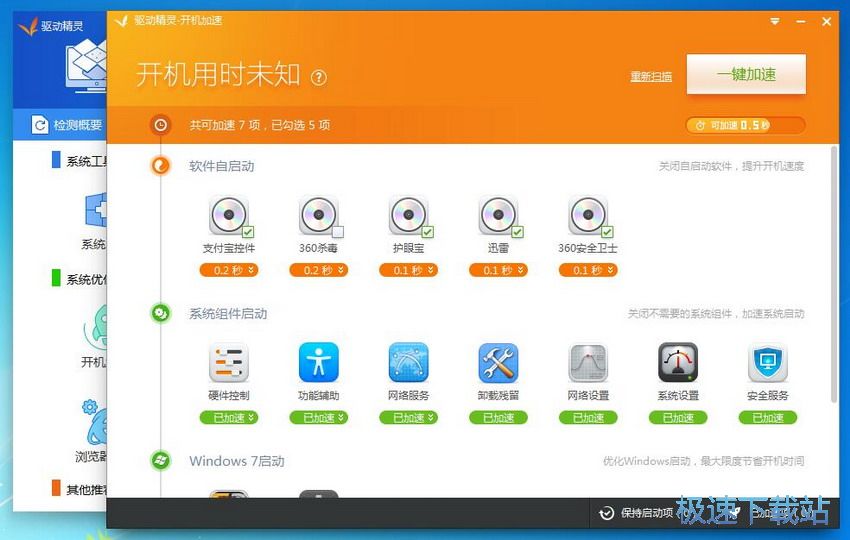Click the 保持启动项 label in bottom bar

tap(647, 513)
